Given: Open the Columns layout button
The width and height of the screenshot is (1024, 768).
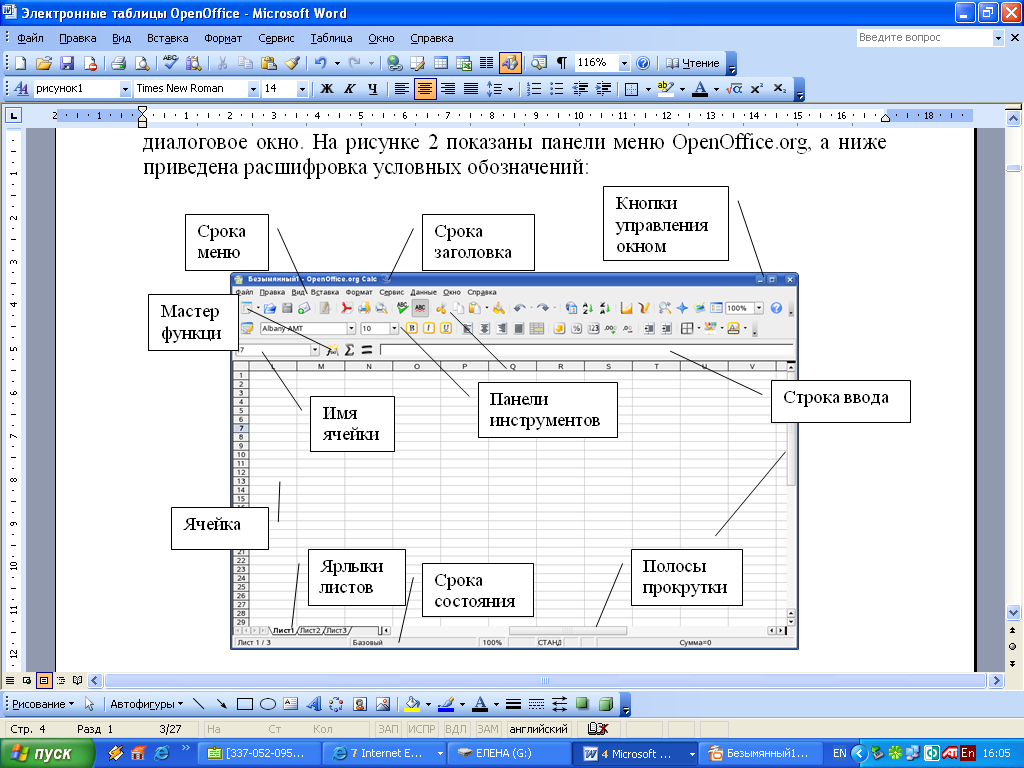Looking at the screenshot, I should (487, 63).
